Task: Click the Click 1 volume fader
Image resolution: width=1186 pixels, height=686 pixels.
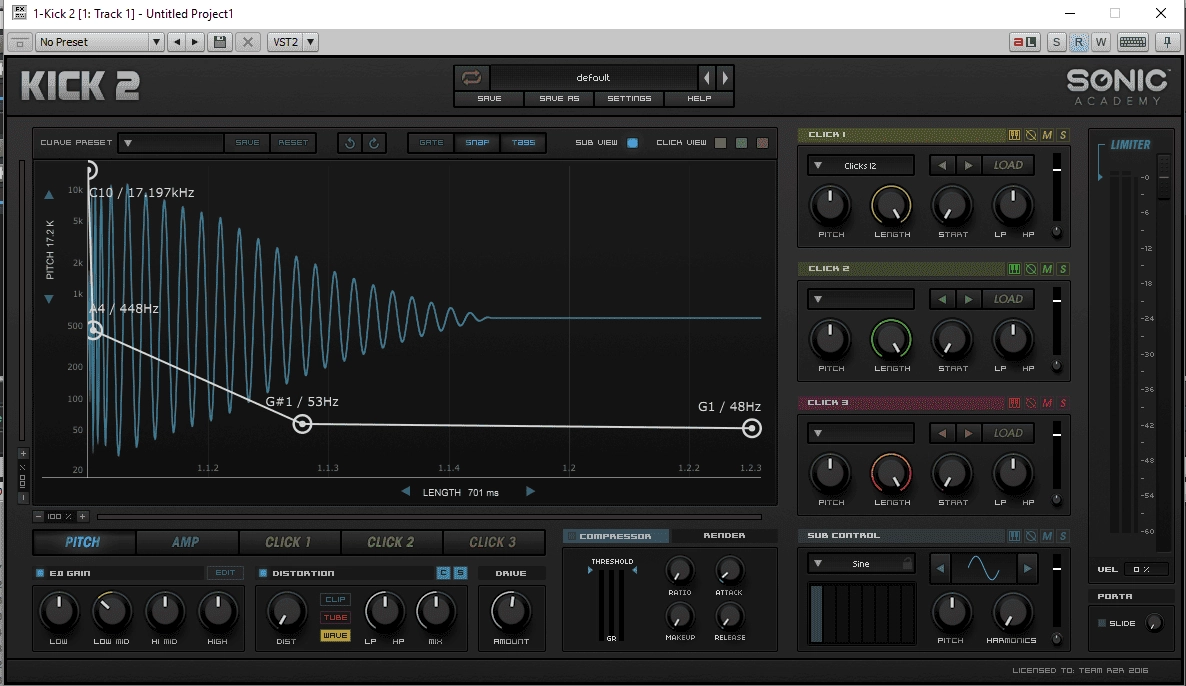Action: click(x=1057, y=188)
